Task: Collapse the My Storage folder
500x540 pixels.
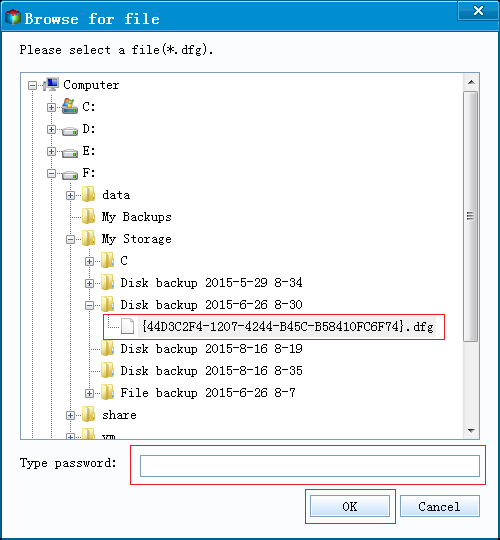Action: click(70, 239)
